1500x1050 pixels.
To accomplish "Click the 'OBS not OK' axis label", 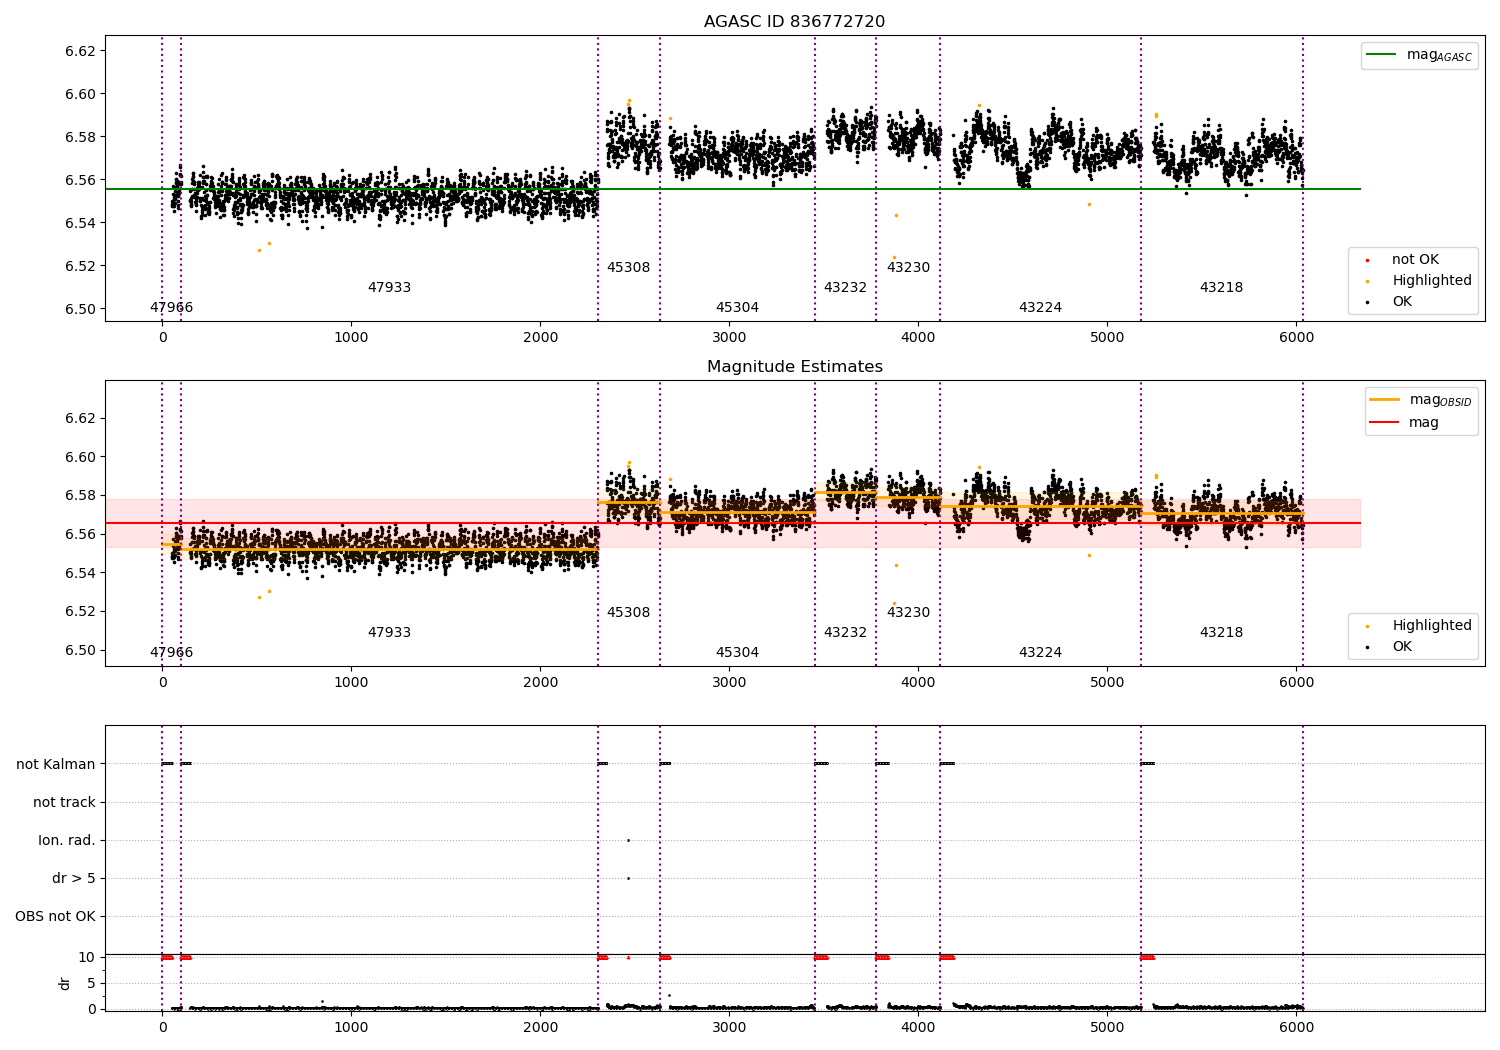I will (x=56, y=917).
